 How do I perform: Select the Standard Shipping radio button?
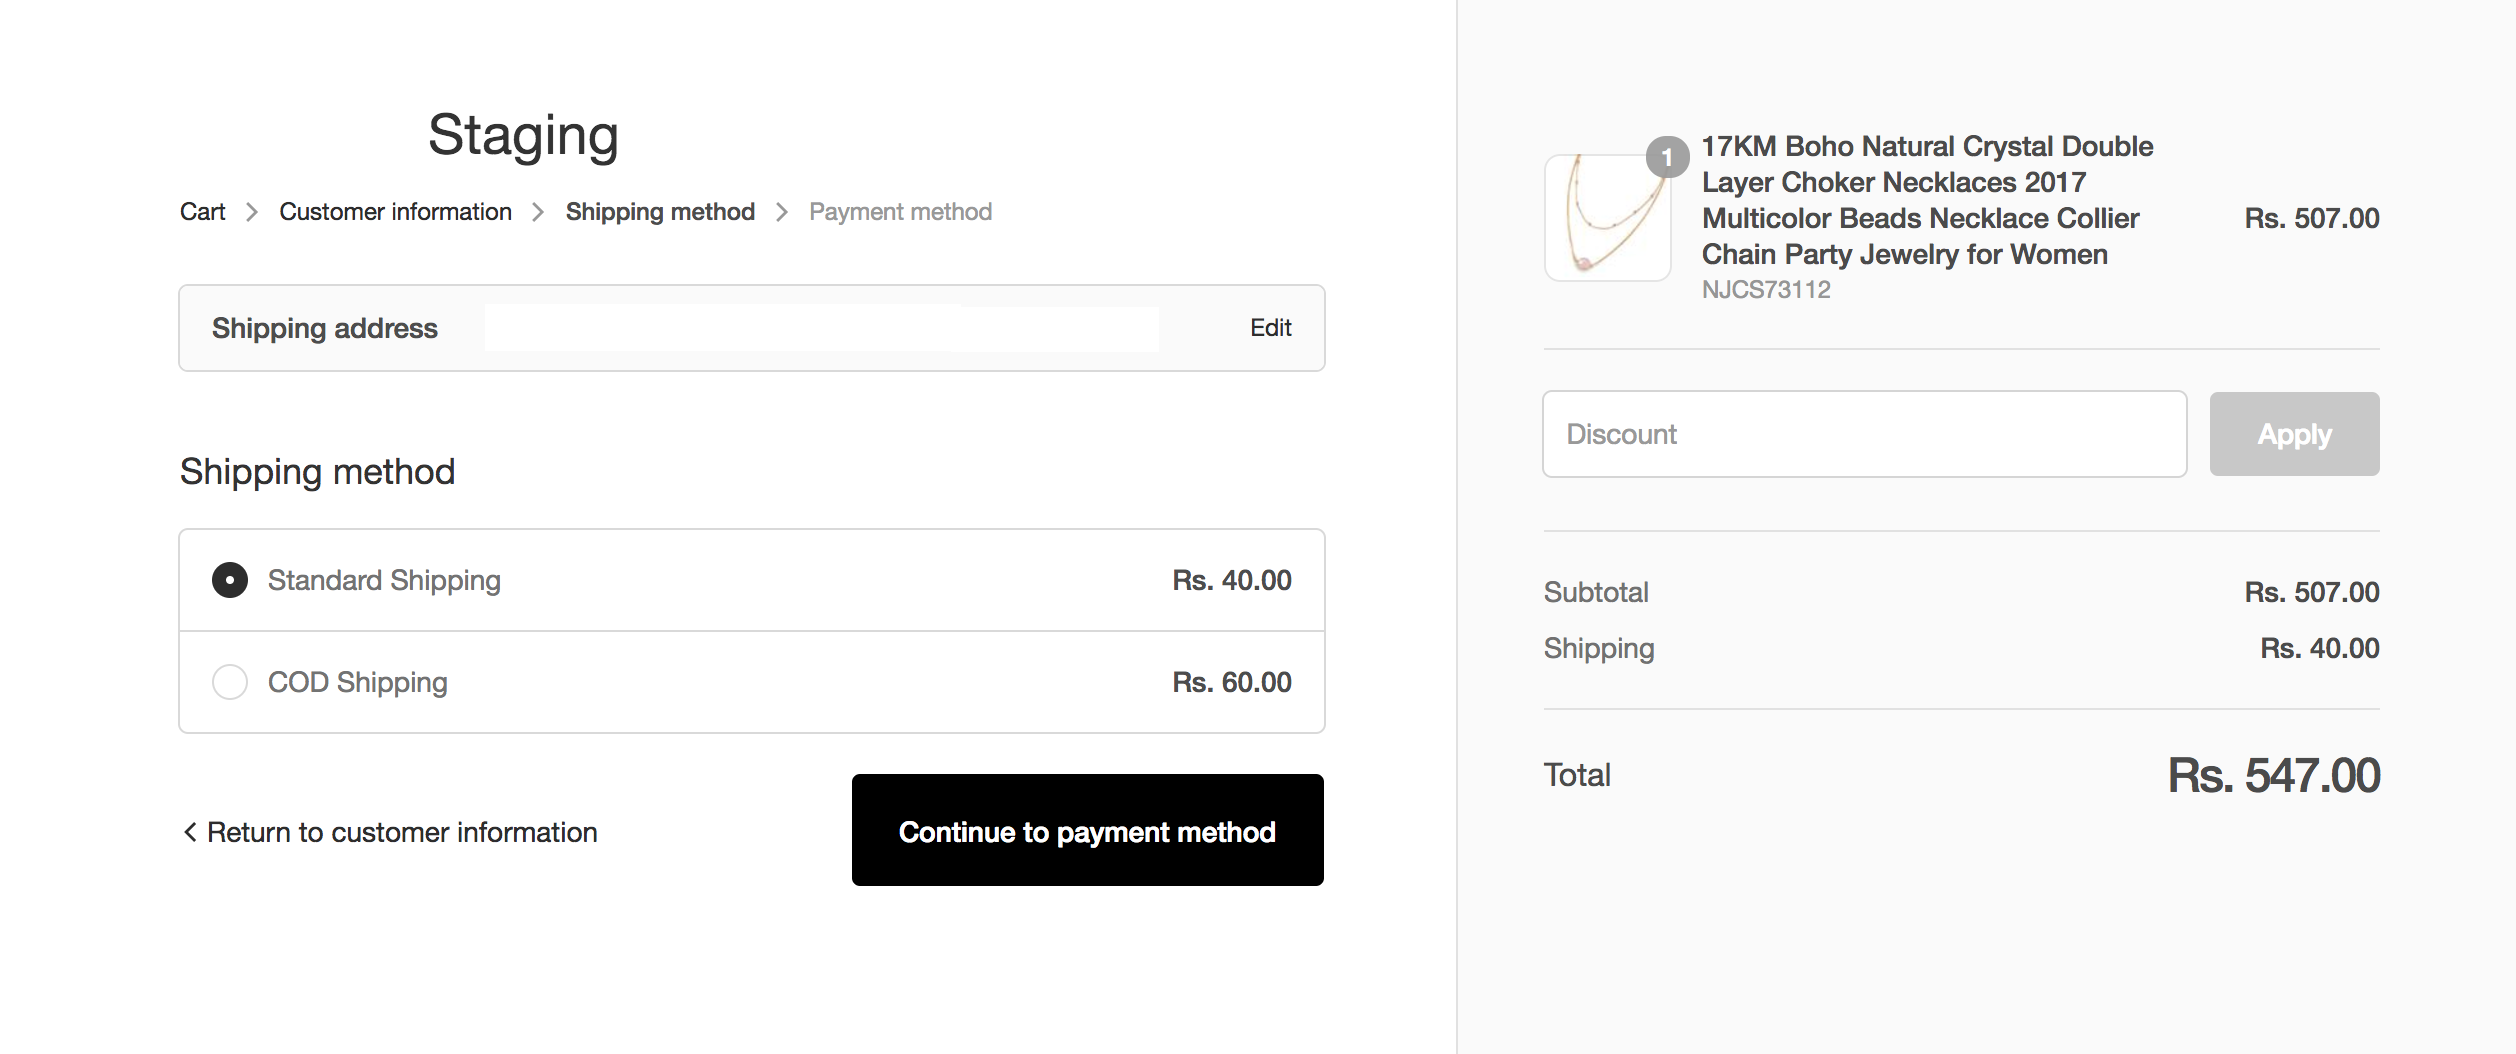click(x=230, y=580)
